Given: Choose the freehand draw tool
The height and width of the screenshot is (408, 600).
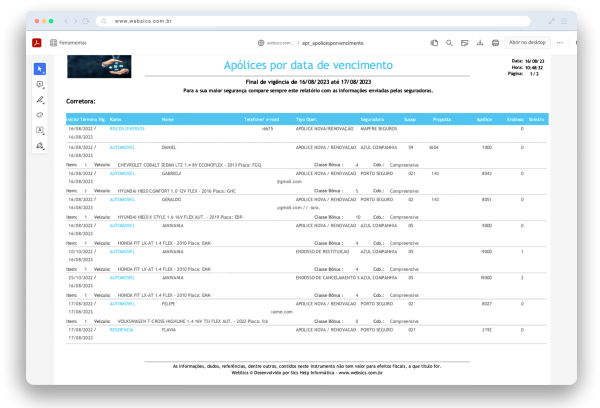Looking at the screenshot, I should (x=40, y=115).
